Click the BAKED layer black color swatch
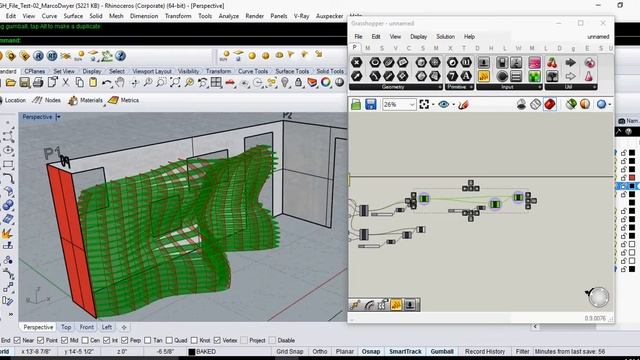The image size is (640, 360). 191,351
